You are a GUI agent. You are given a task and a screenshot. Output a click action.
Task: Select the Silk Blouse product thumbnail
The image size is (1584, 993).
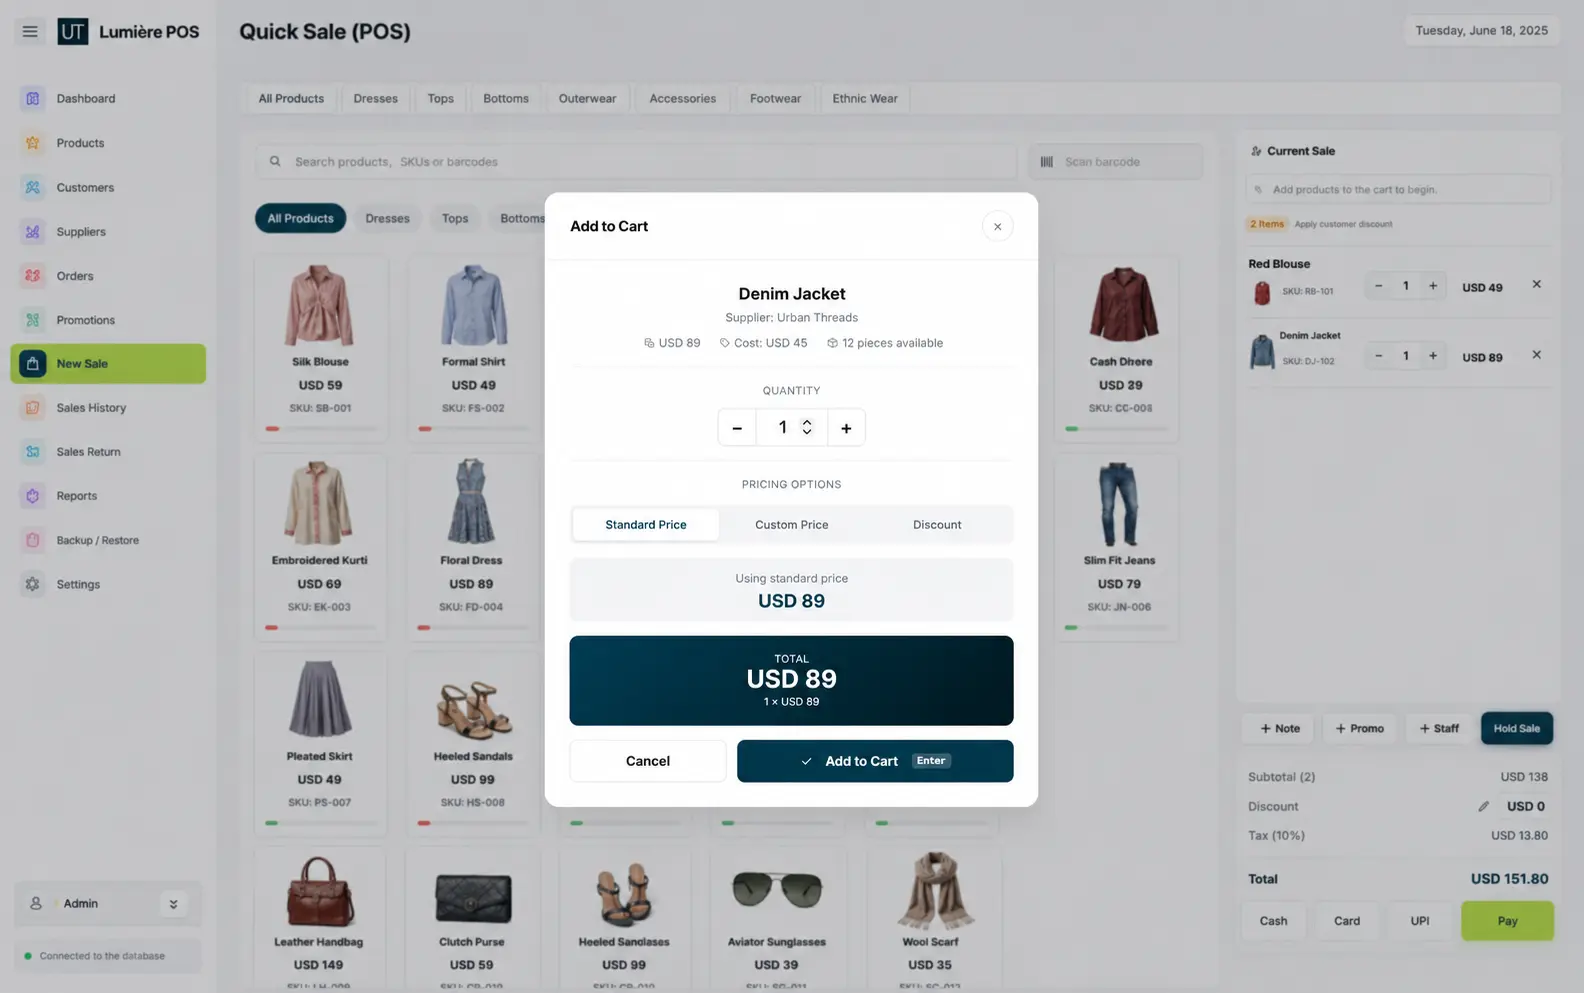coord(320,305)
